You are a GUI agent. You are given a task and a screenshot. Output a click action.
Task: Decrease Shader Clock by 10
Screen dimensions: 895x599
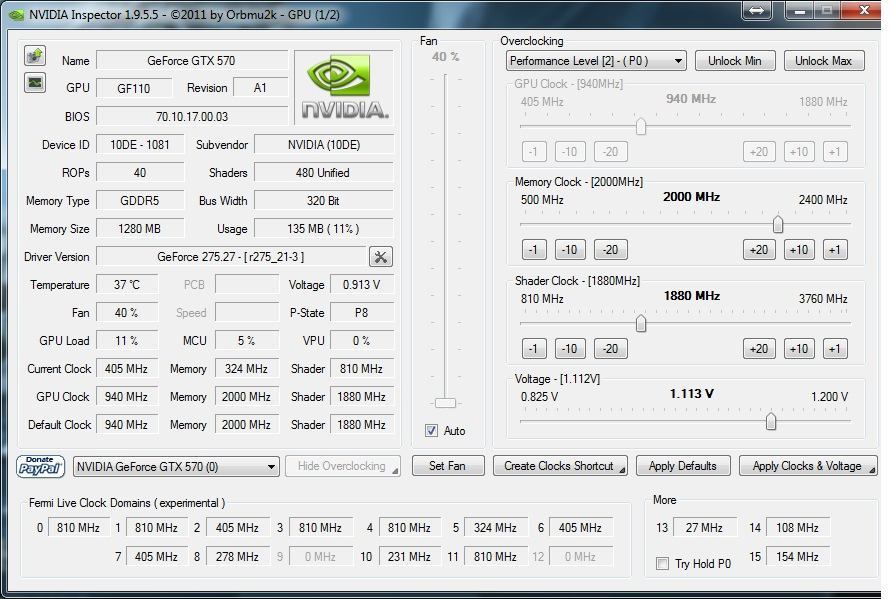pos(570,348)
